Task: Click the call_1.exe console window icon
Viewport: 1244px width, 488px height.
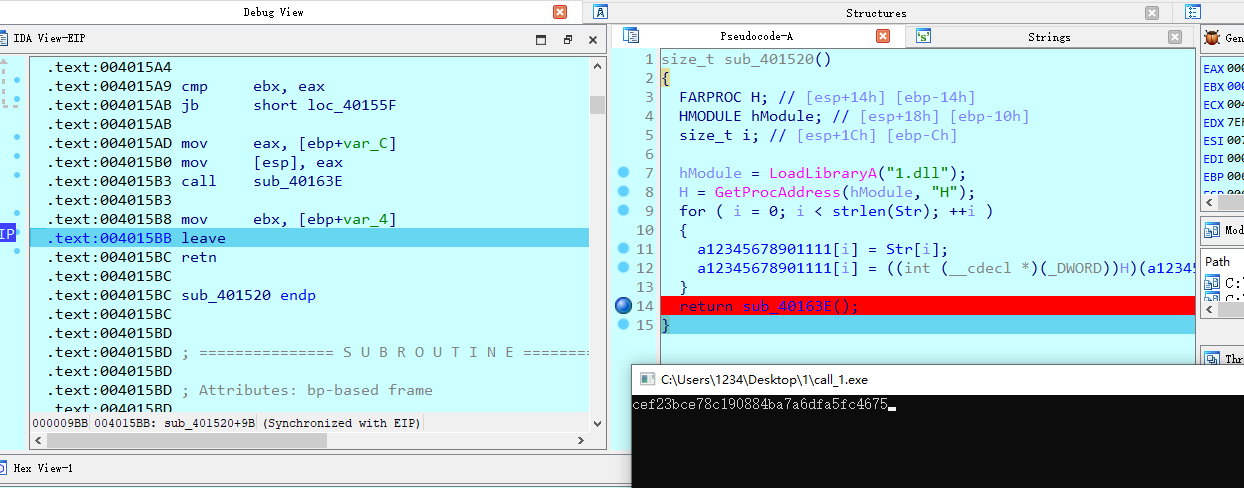Action: click(x=646, y=380)
